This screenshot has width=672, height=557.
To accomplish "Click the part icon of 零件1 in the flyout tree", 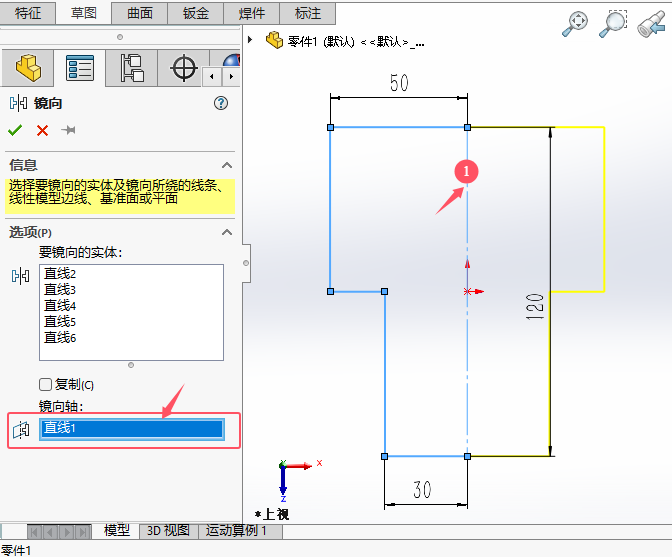I will point(274,40).
